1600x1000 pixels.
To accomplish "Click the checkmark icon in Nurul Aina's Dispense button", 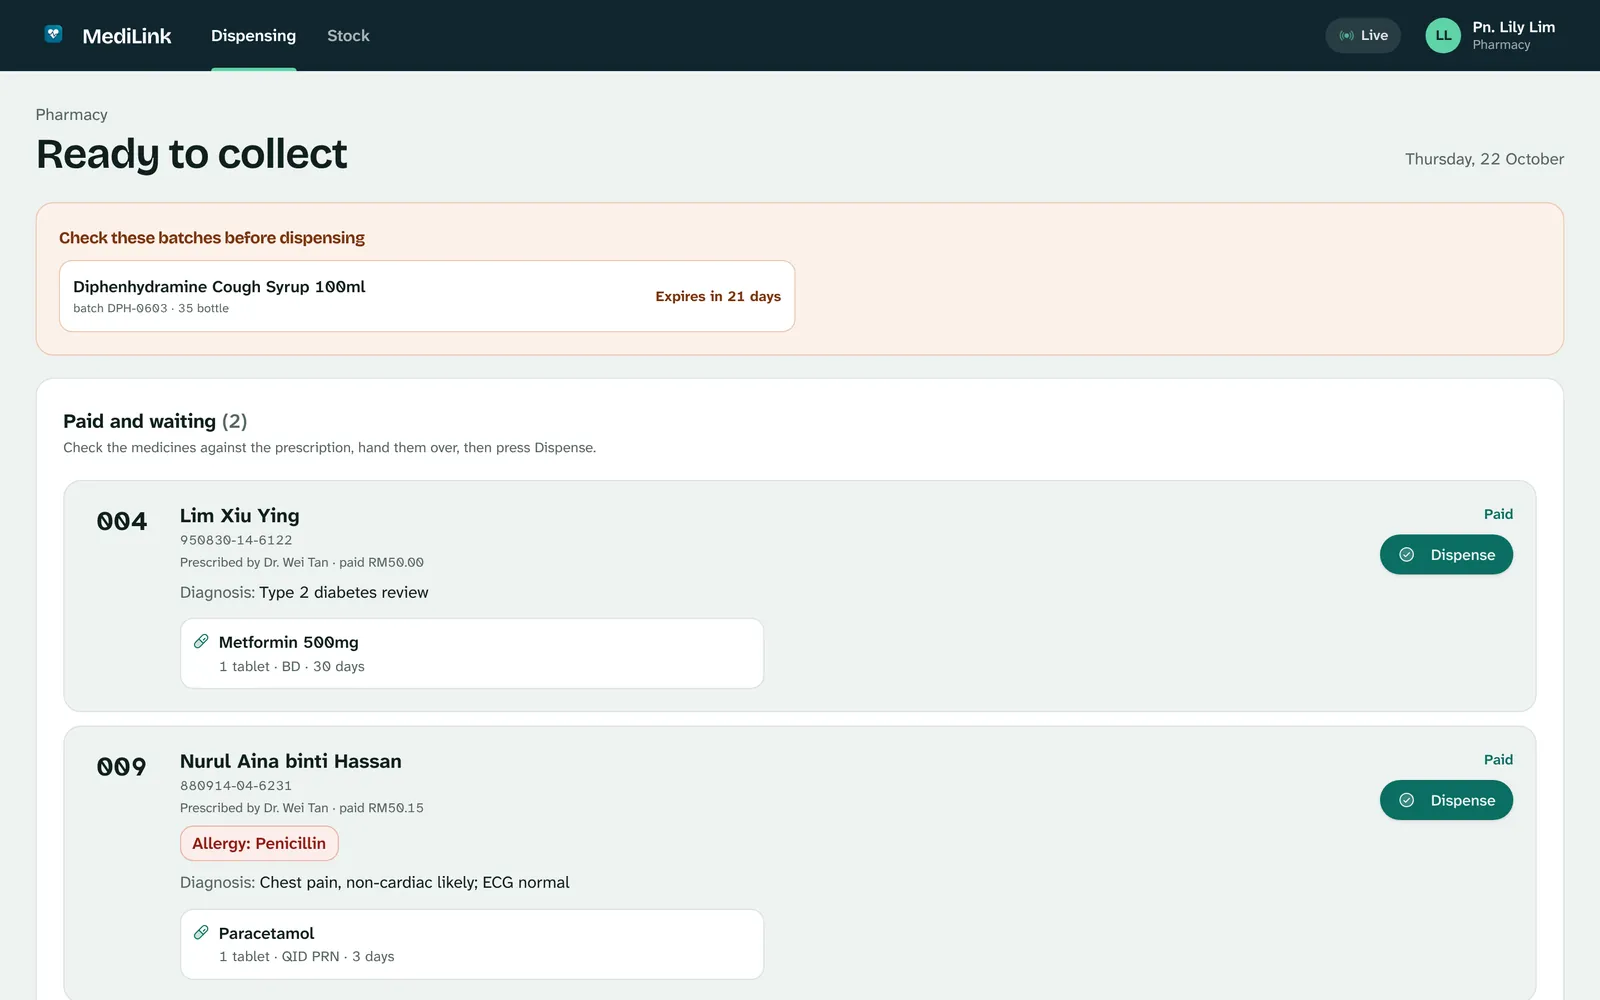I will 1406,800.
